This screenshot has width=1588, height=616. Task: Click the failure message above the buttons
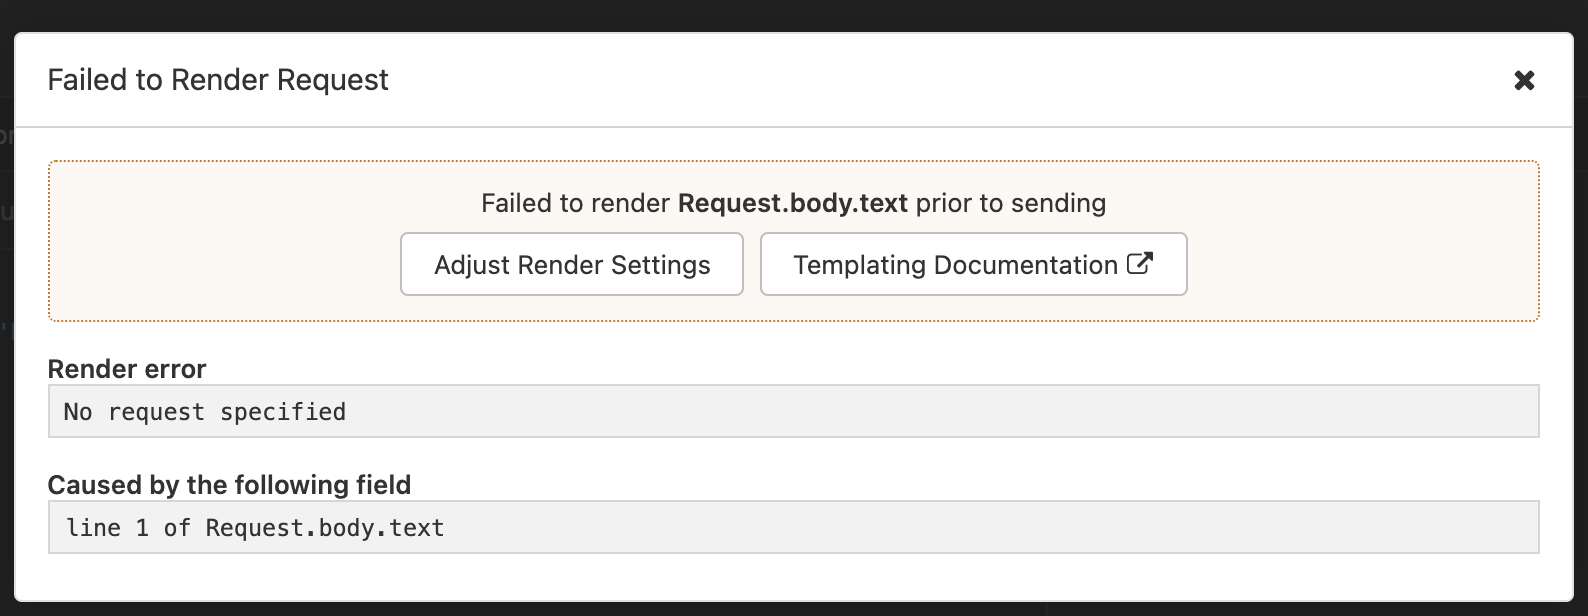(x=794, y=203)
